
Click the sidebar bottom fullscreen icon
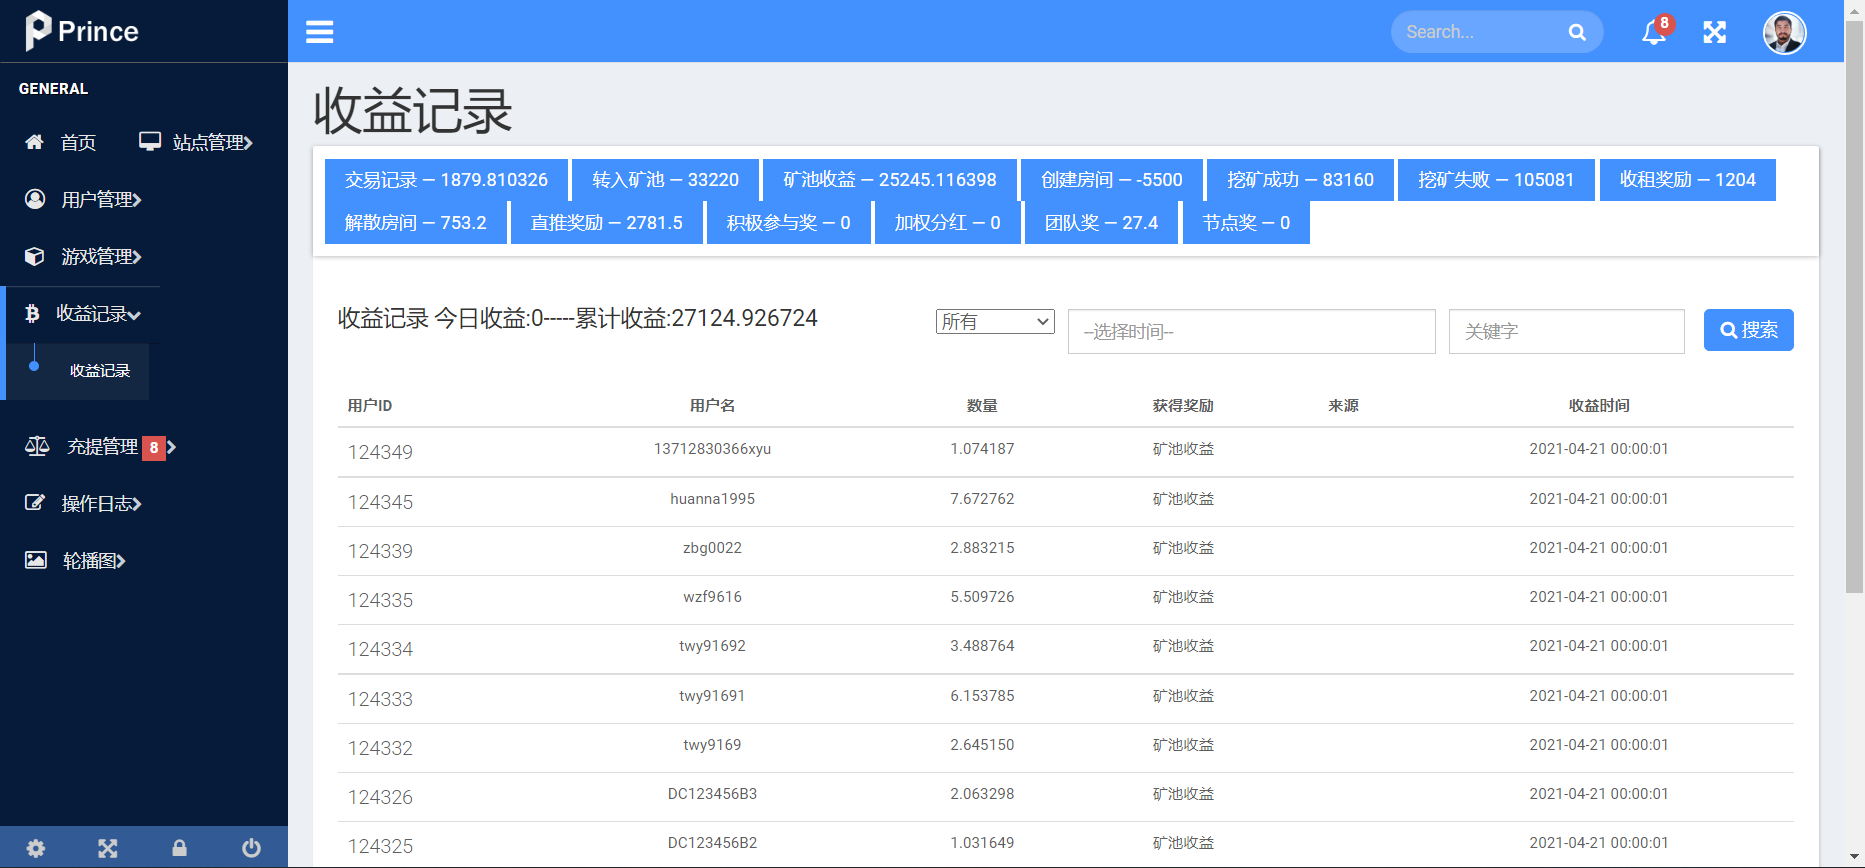coord(108,848)
